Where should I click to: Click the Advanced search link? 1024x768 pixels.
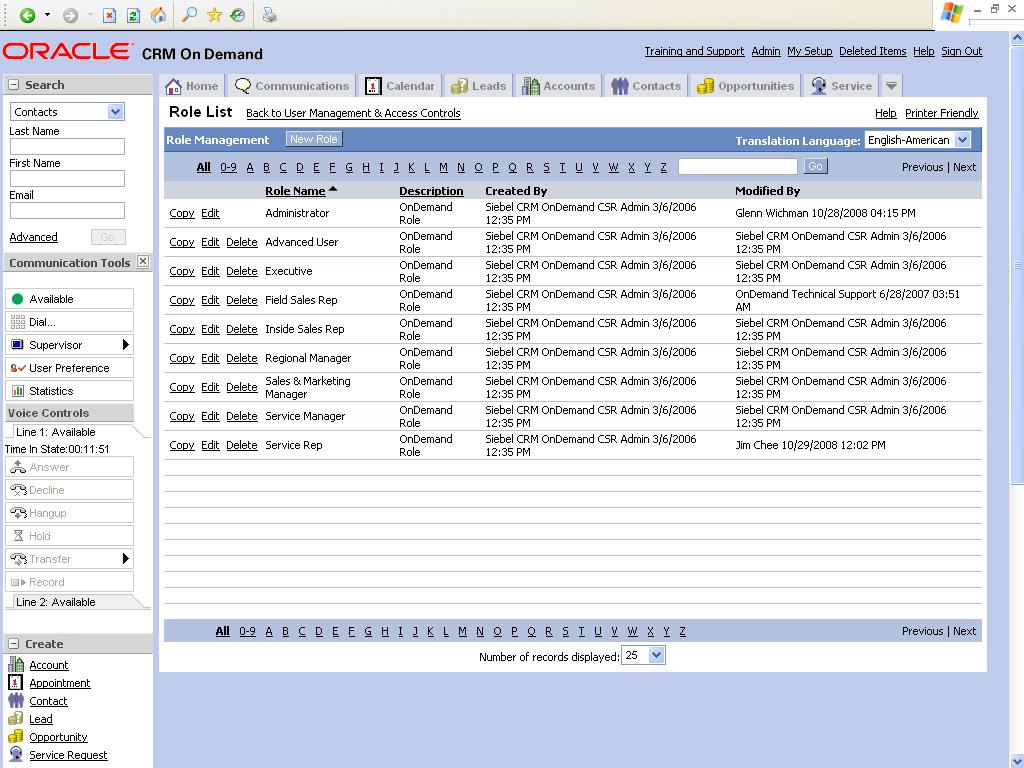point(33,237)
